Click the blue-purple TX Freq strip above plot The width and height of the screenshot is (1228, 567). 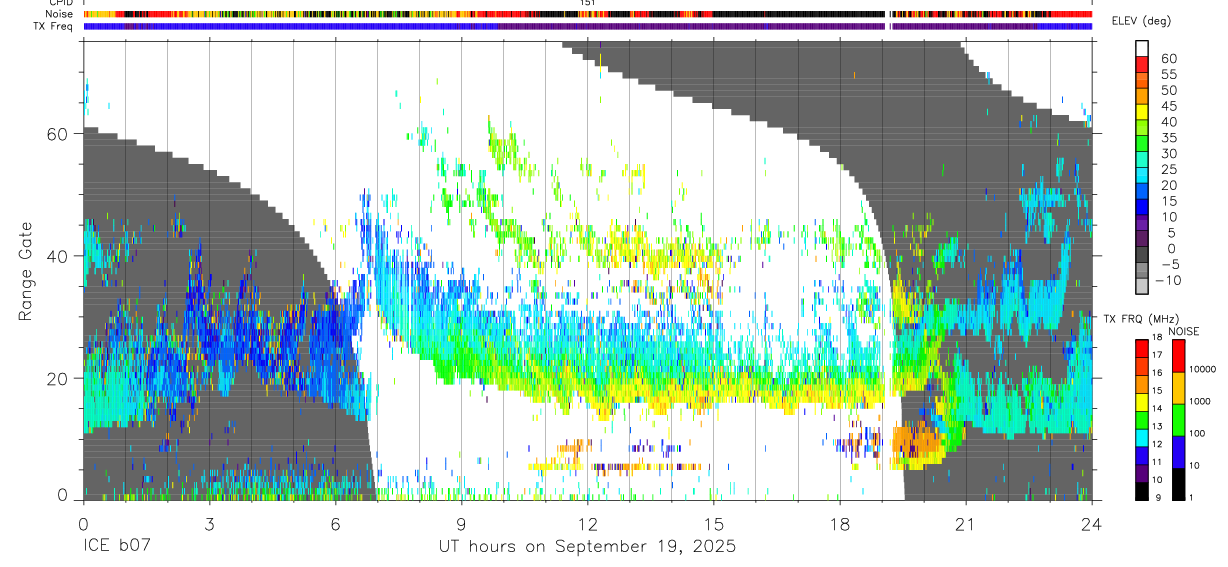pyautogui.click(x=587, y=26)
